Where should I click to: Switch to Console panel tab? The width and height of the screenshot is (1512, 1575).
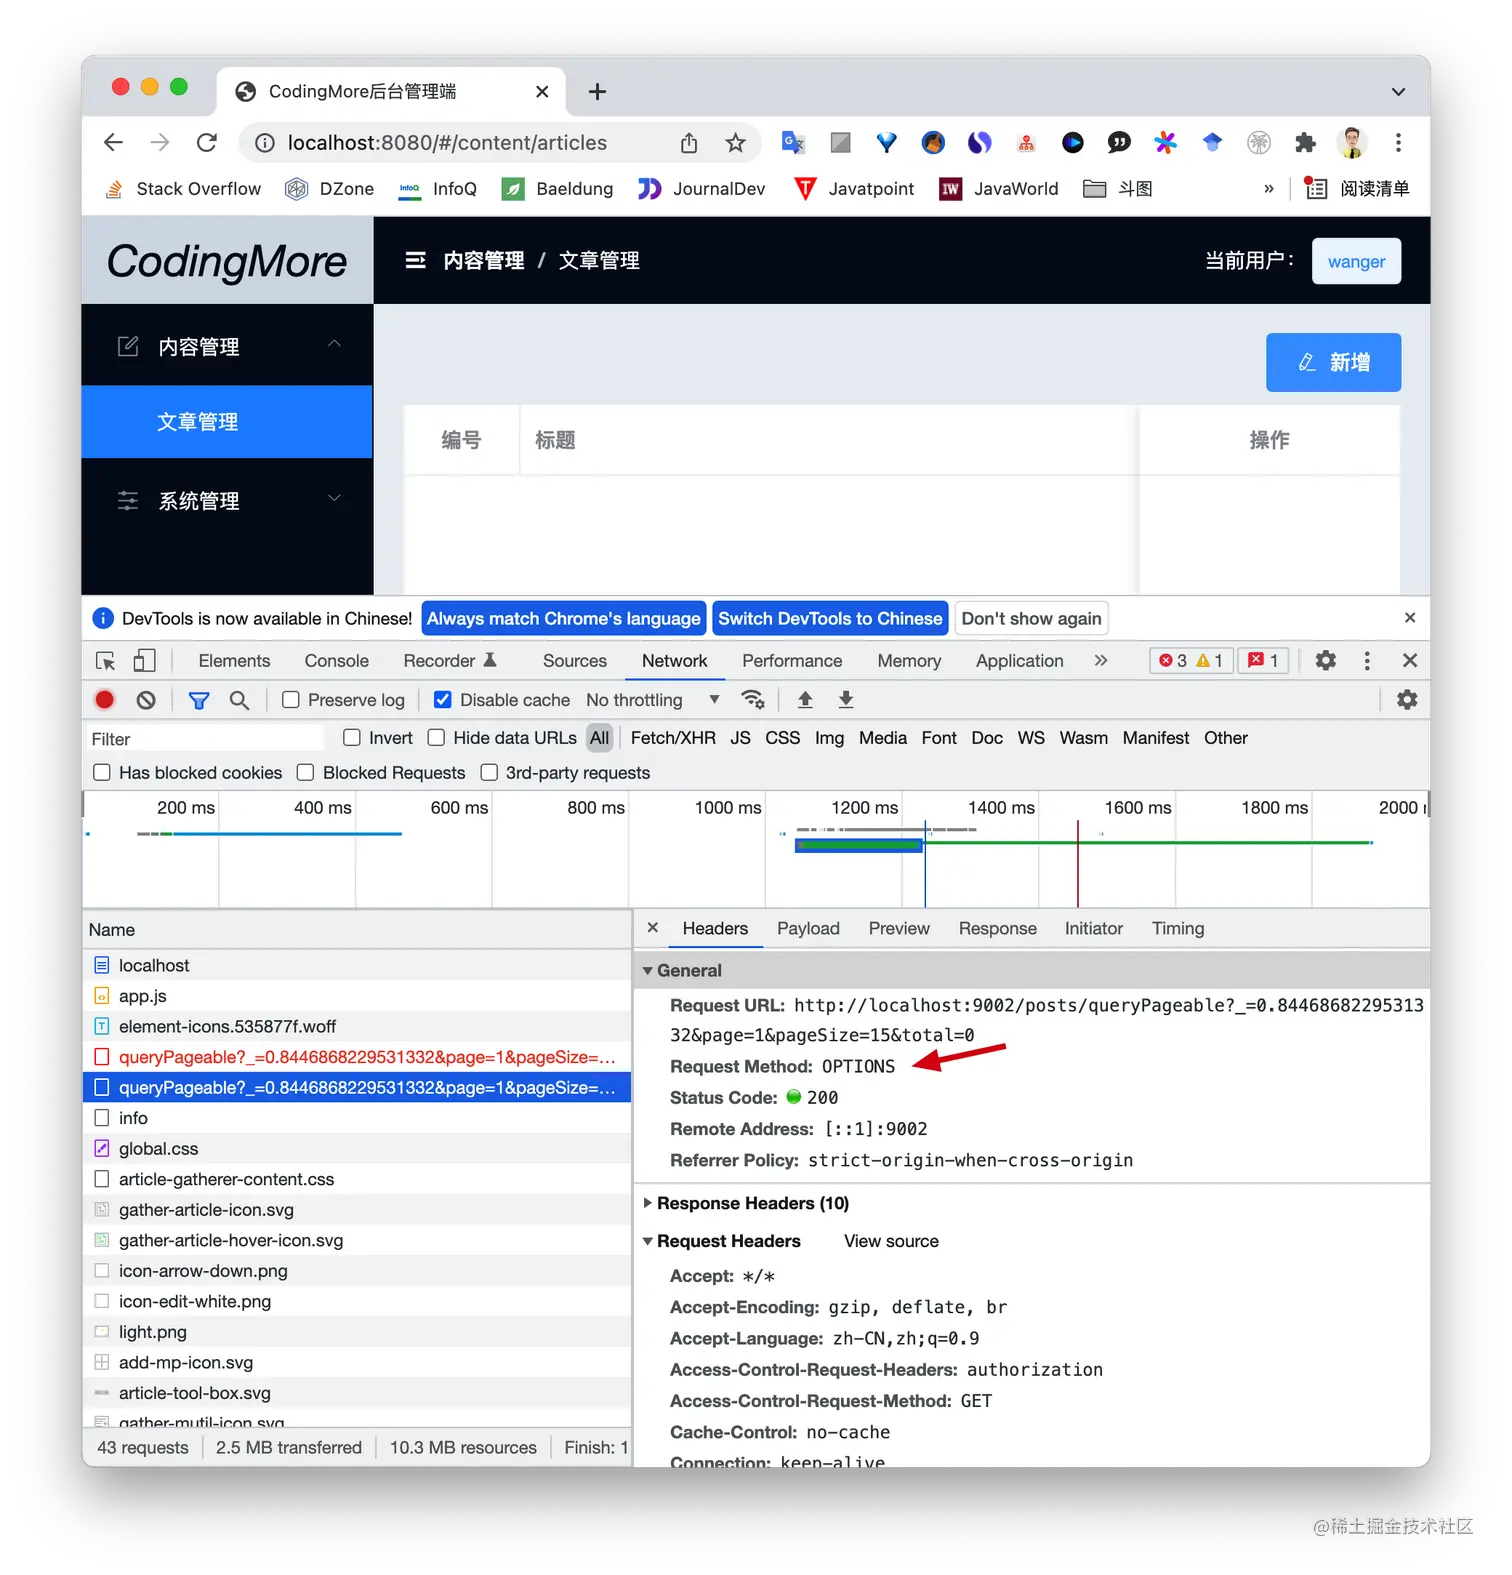click(337, 661)
